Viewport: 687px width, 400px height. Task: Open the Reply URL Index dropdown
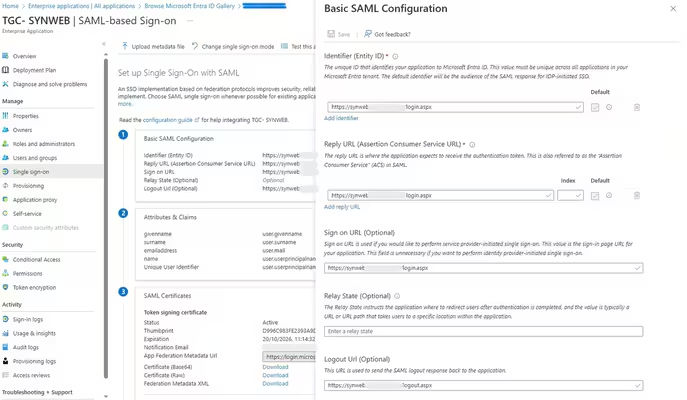pos(570,195)
